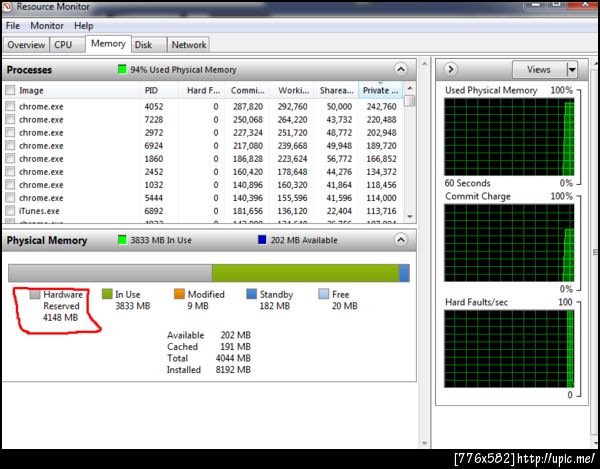Click the Hard Faults/sec graph
This screenshot has width=600, height=469.
click(x=509, y=349)
